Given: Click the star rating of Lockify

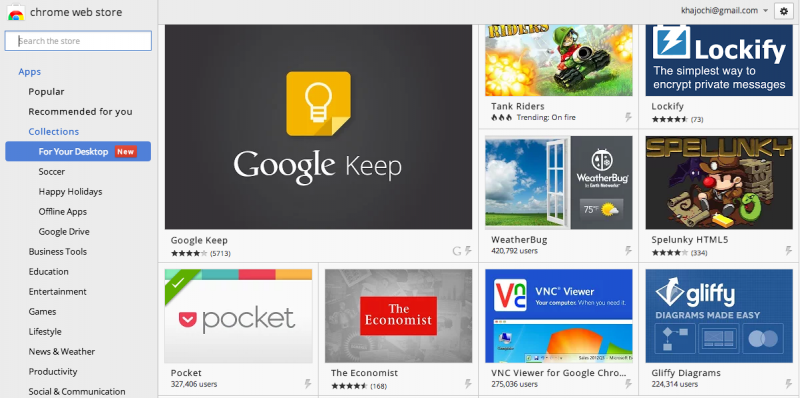Looking at the screenshot, I should click(x=670, y=119).
